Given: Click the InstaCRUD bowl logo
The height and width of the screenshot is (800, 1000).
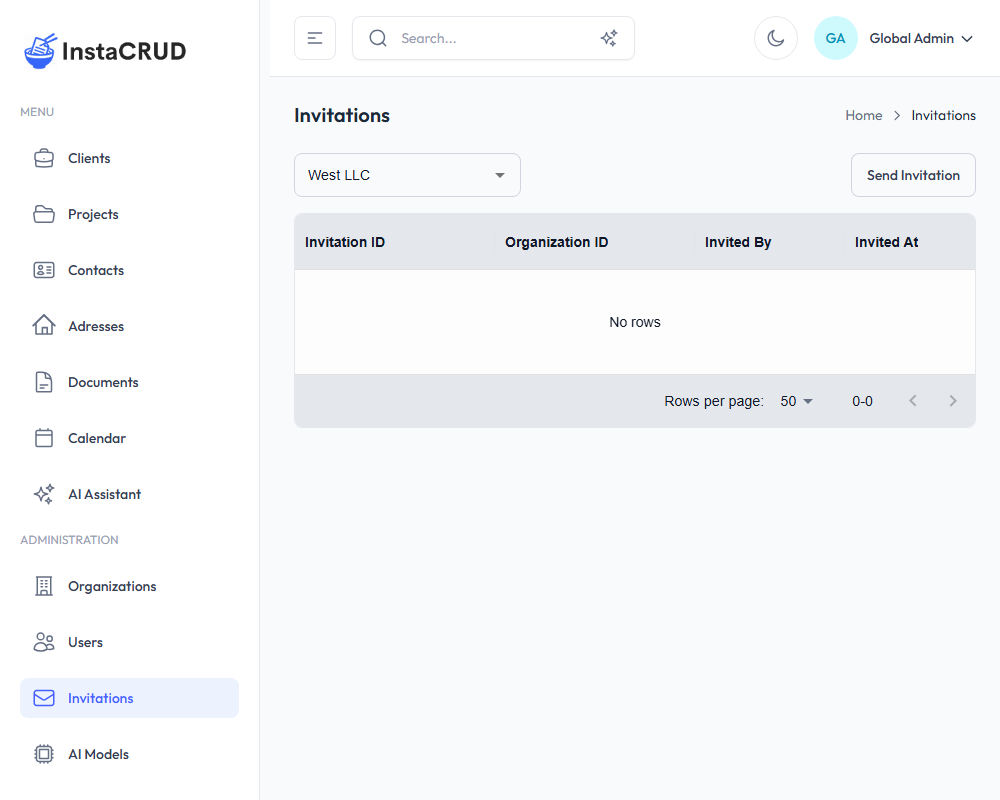Looking at the screenshot, I should (x=41, y=51).
